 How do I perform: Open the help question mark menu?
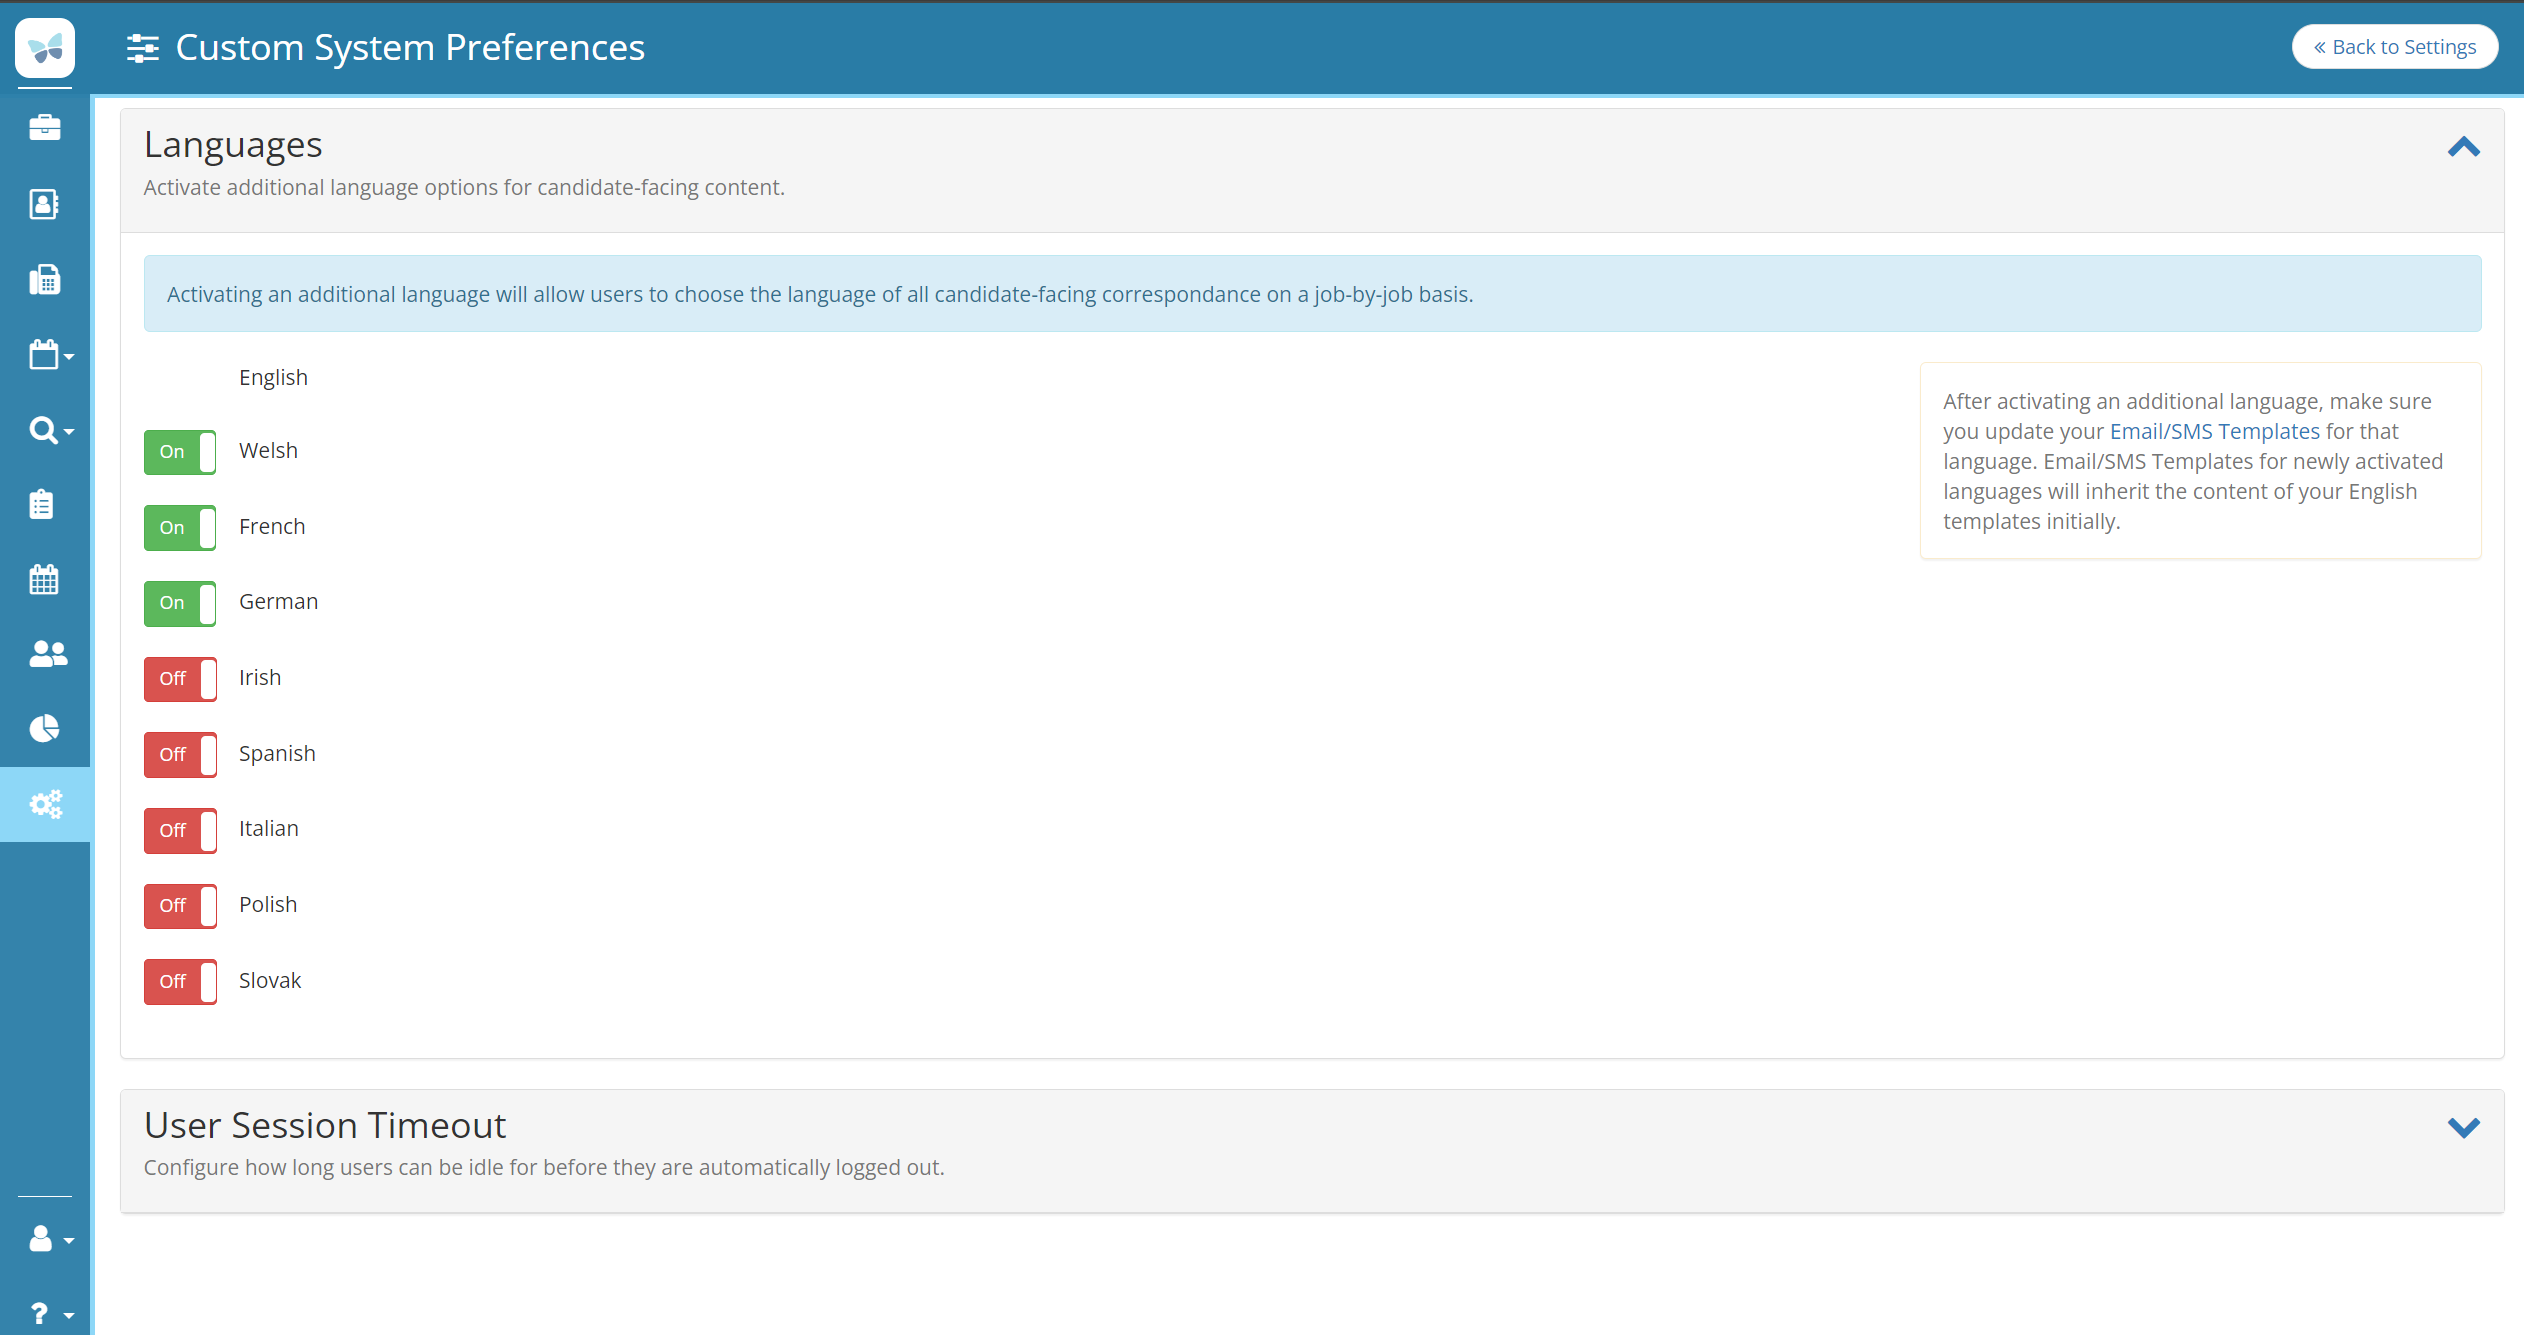click(x=50, y=1313)
